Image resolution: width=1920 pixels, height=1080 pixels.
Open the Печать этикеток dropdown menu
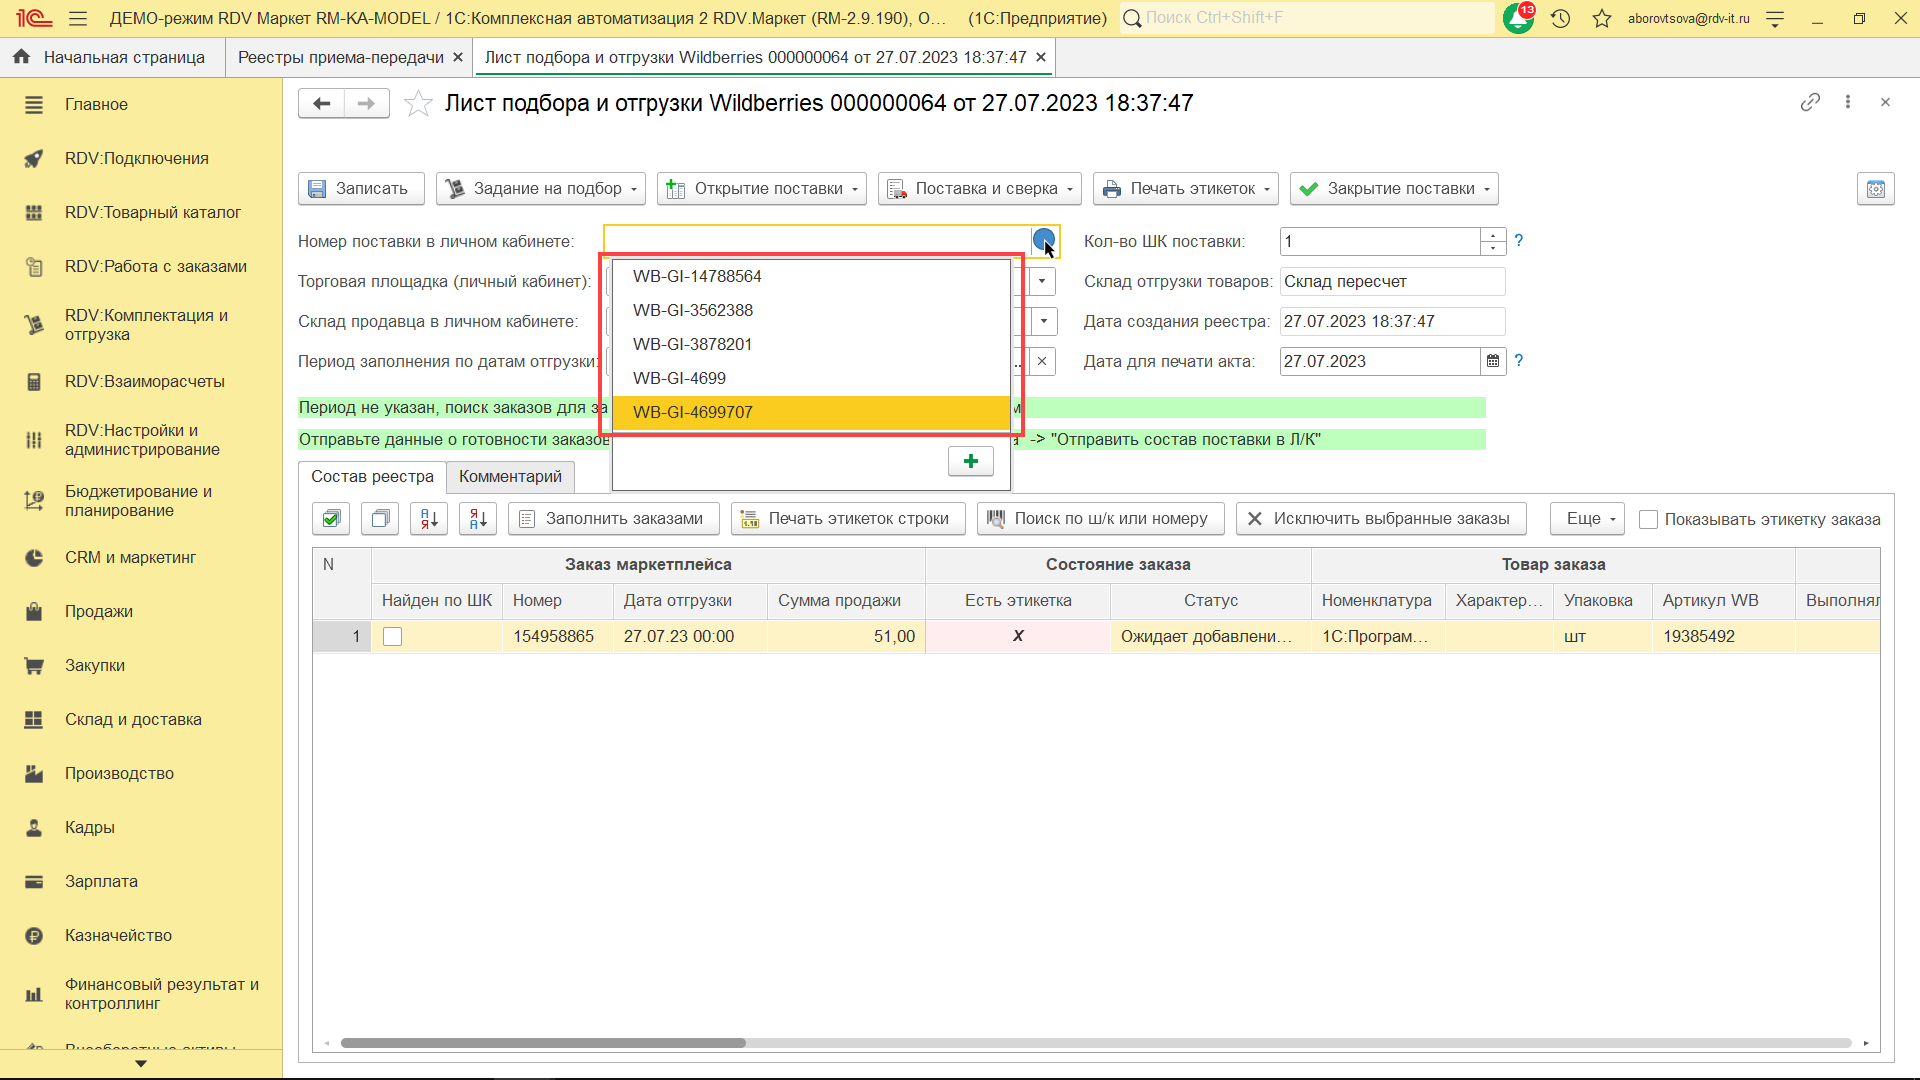click(x=1185, y=188)
